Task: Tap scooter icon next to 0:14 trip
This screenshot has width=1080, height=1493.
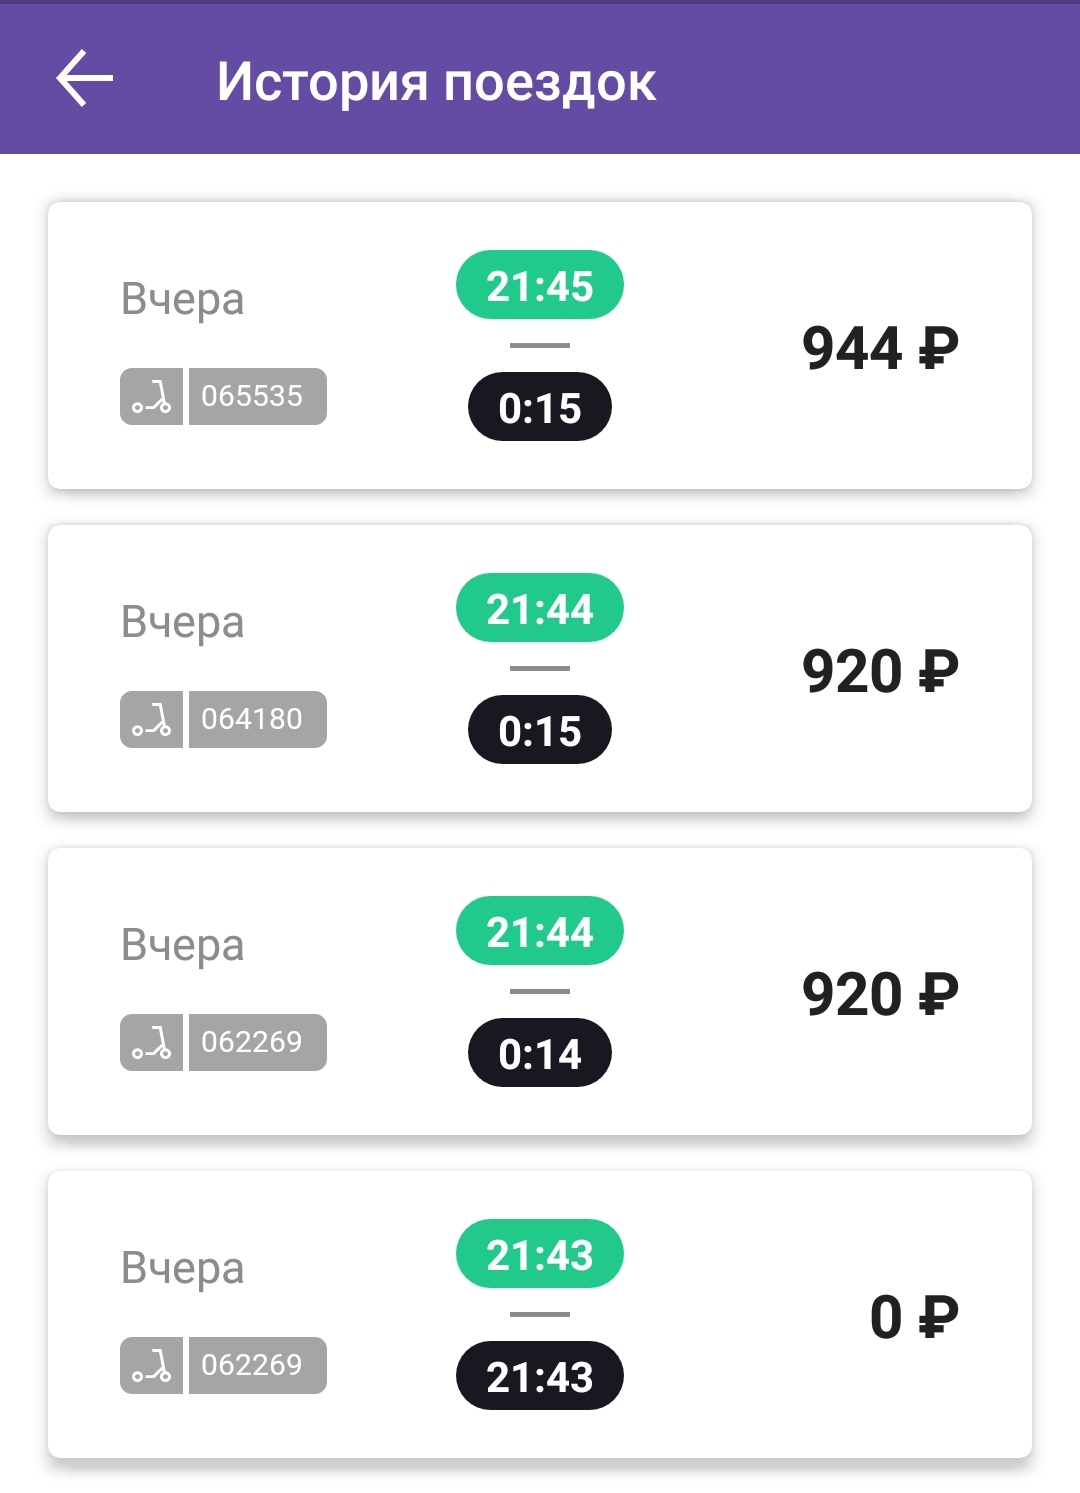Action: [x=151, y=1043]
